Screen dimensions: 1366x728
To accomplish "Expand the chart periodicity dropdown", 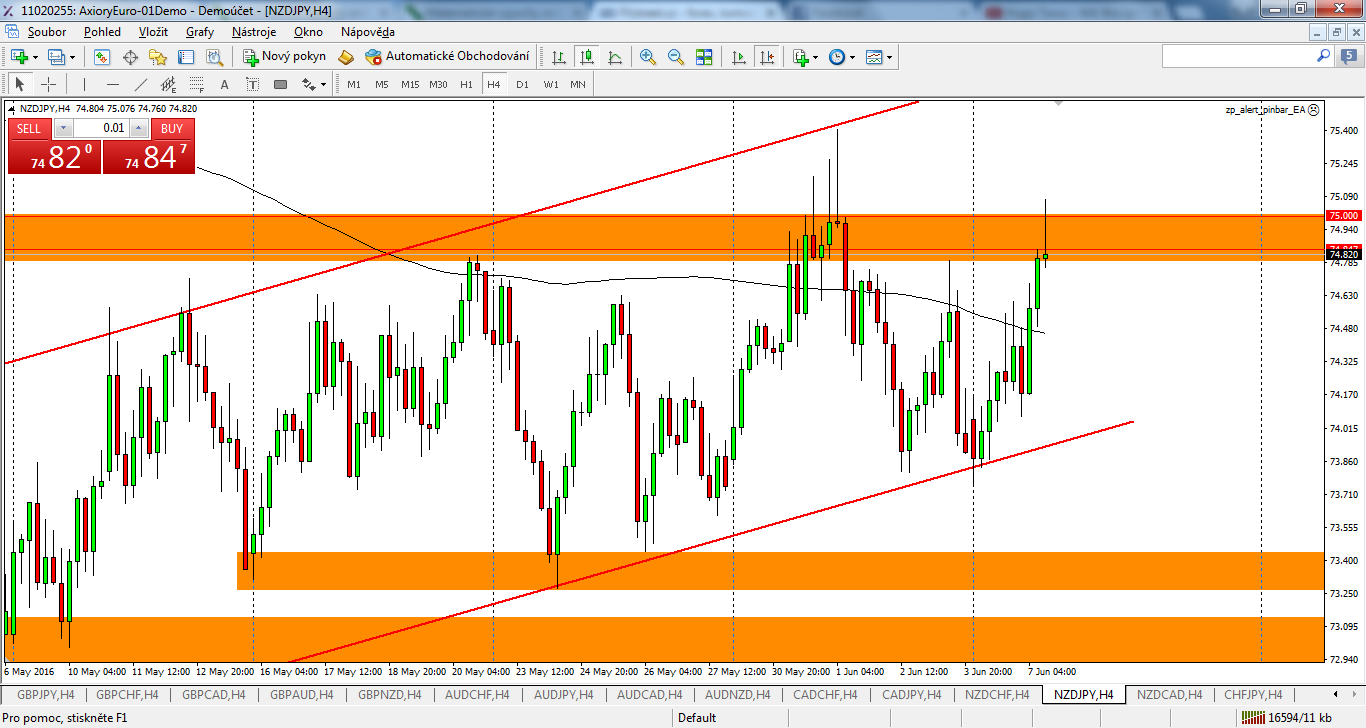I will (x=842, y=57).
